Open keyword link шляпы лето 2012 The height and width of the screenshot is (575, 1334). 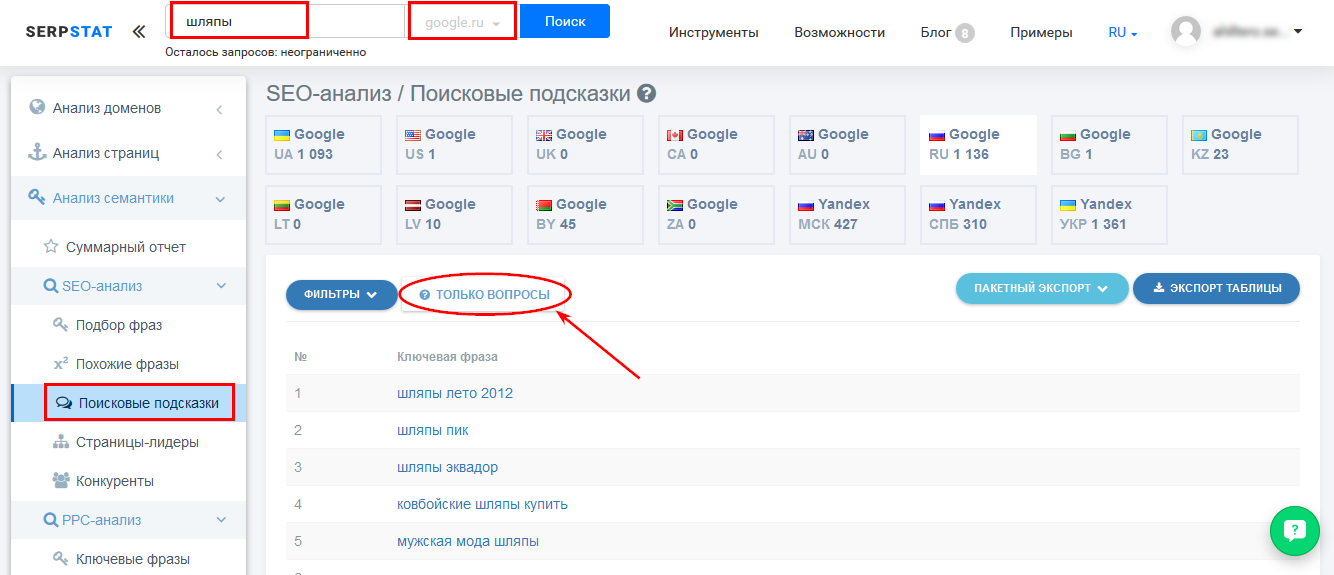tap(455, 393)
